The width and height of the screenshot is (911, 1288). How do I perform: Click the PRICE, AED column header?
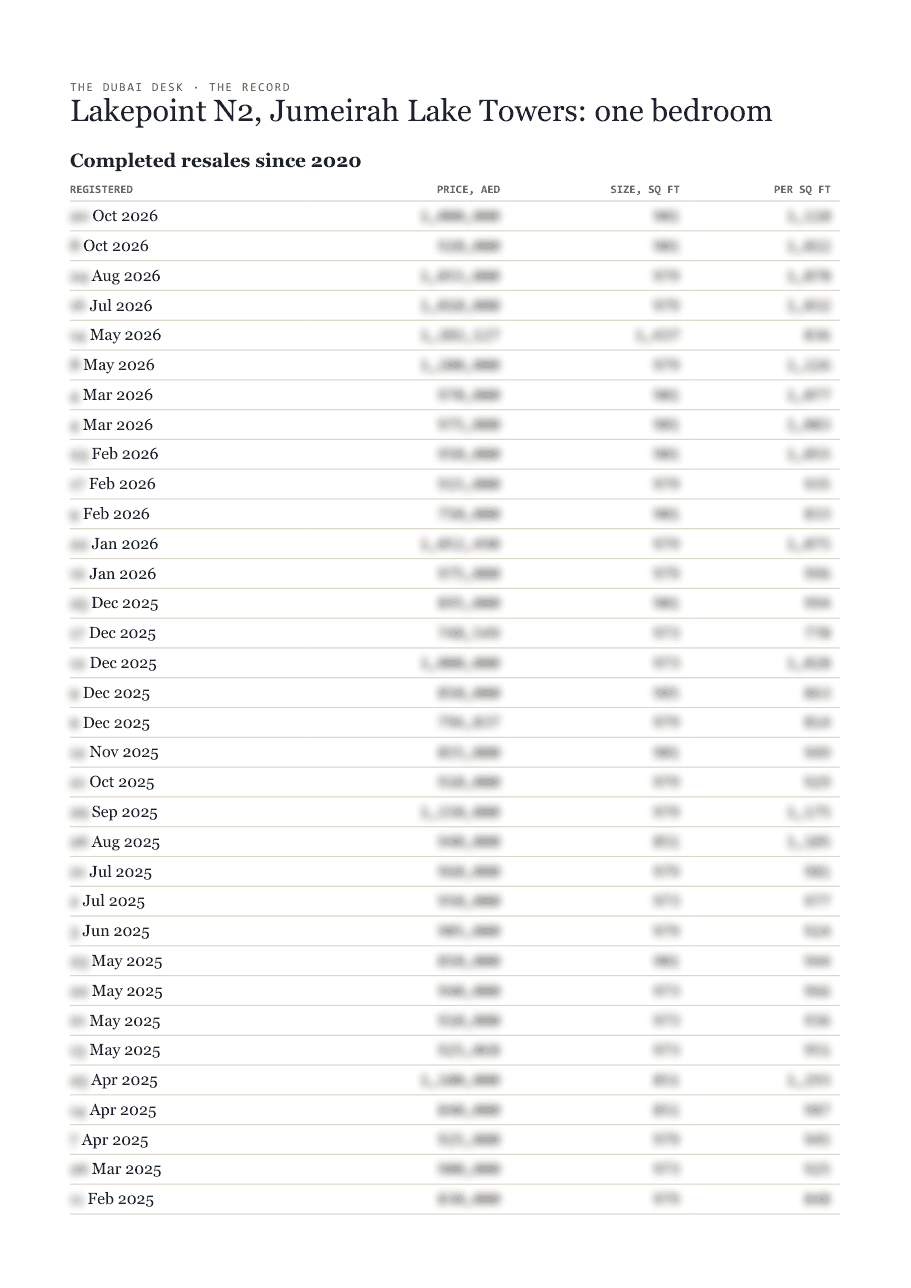(x=468, y=190)
